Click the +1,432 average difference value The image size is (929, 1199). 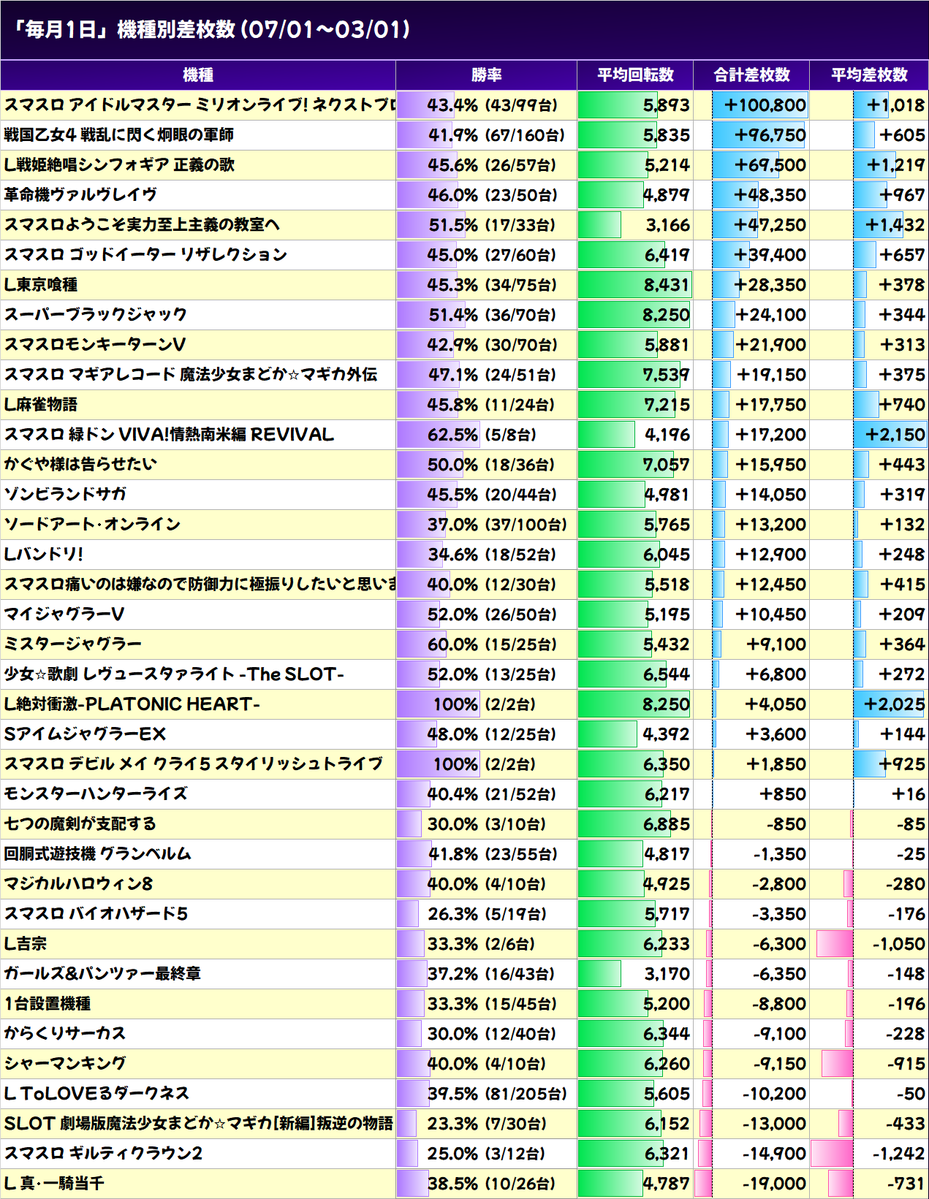coord(895,225)
